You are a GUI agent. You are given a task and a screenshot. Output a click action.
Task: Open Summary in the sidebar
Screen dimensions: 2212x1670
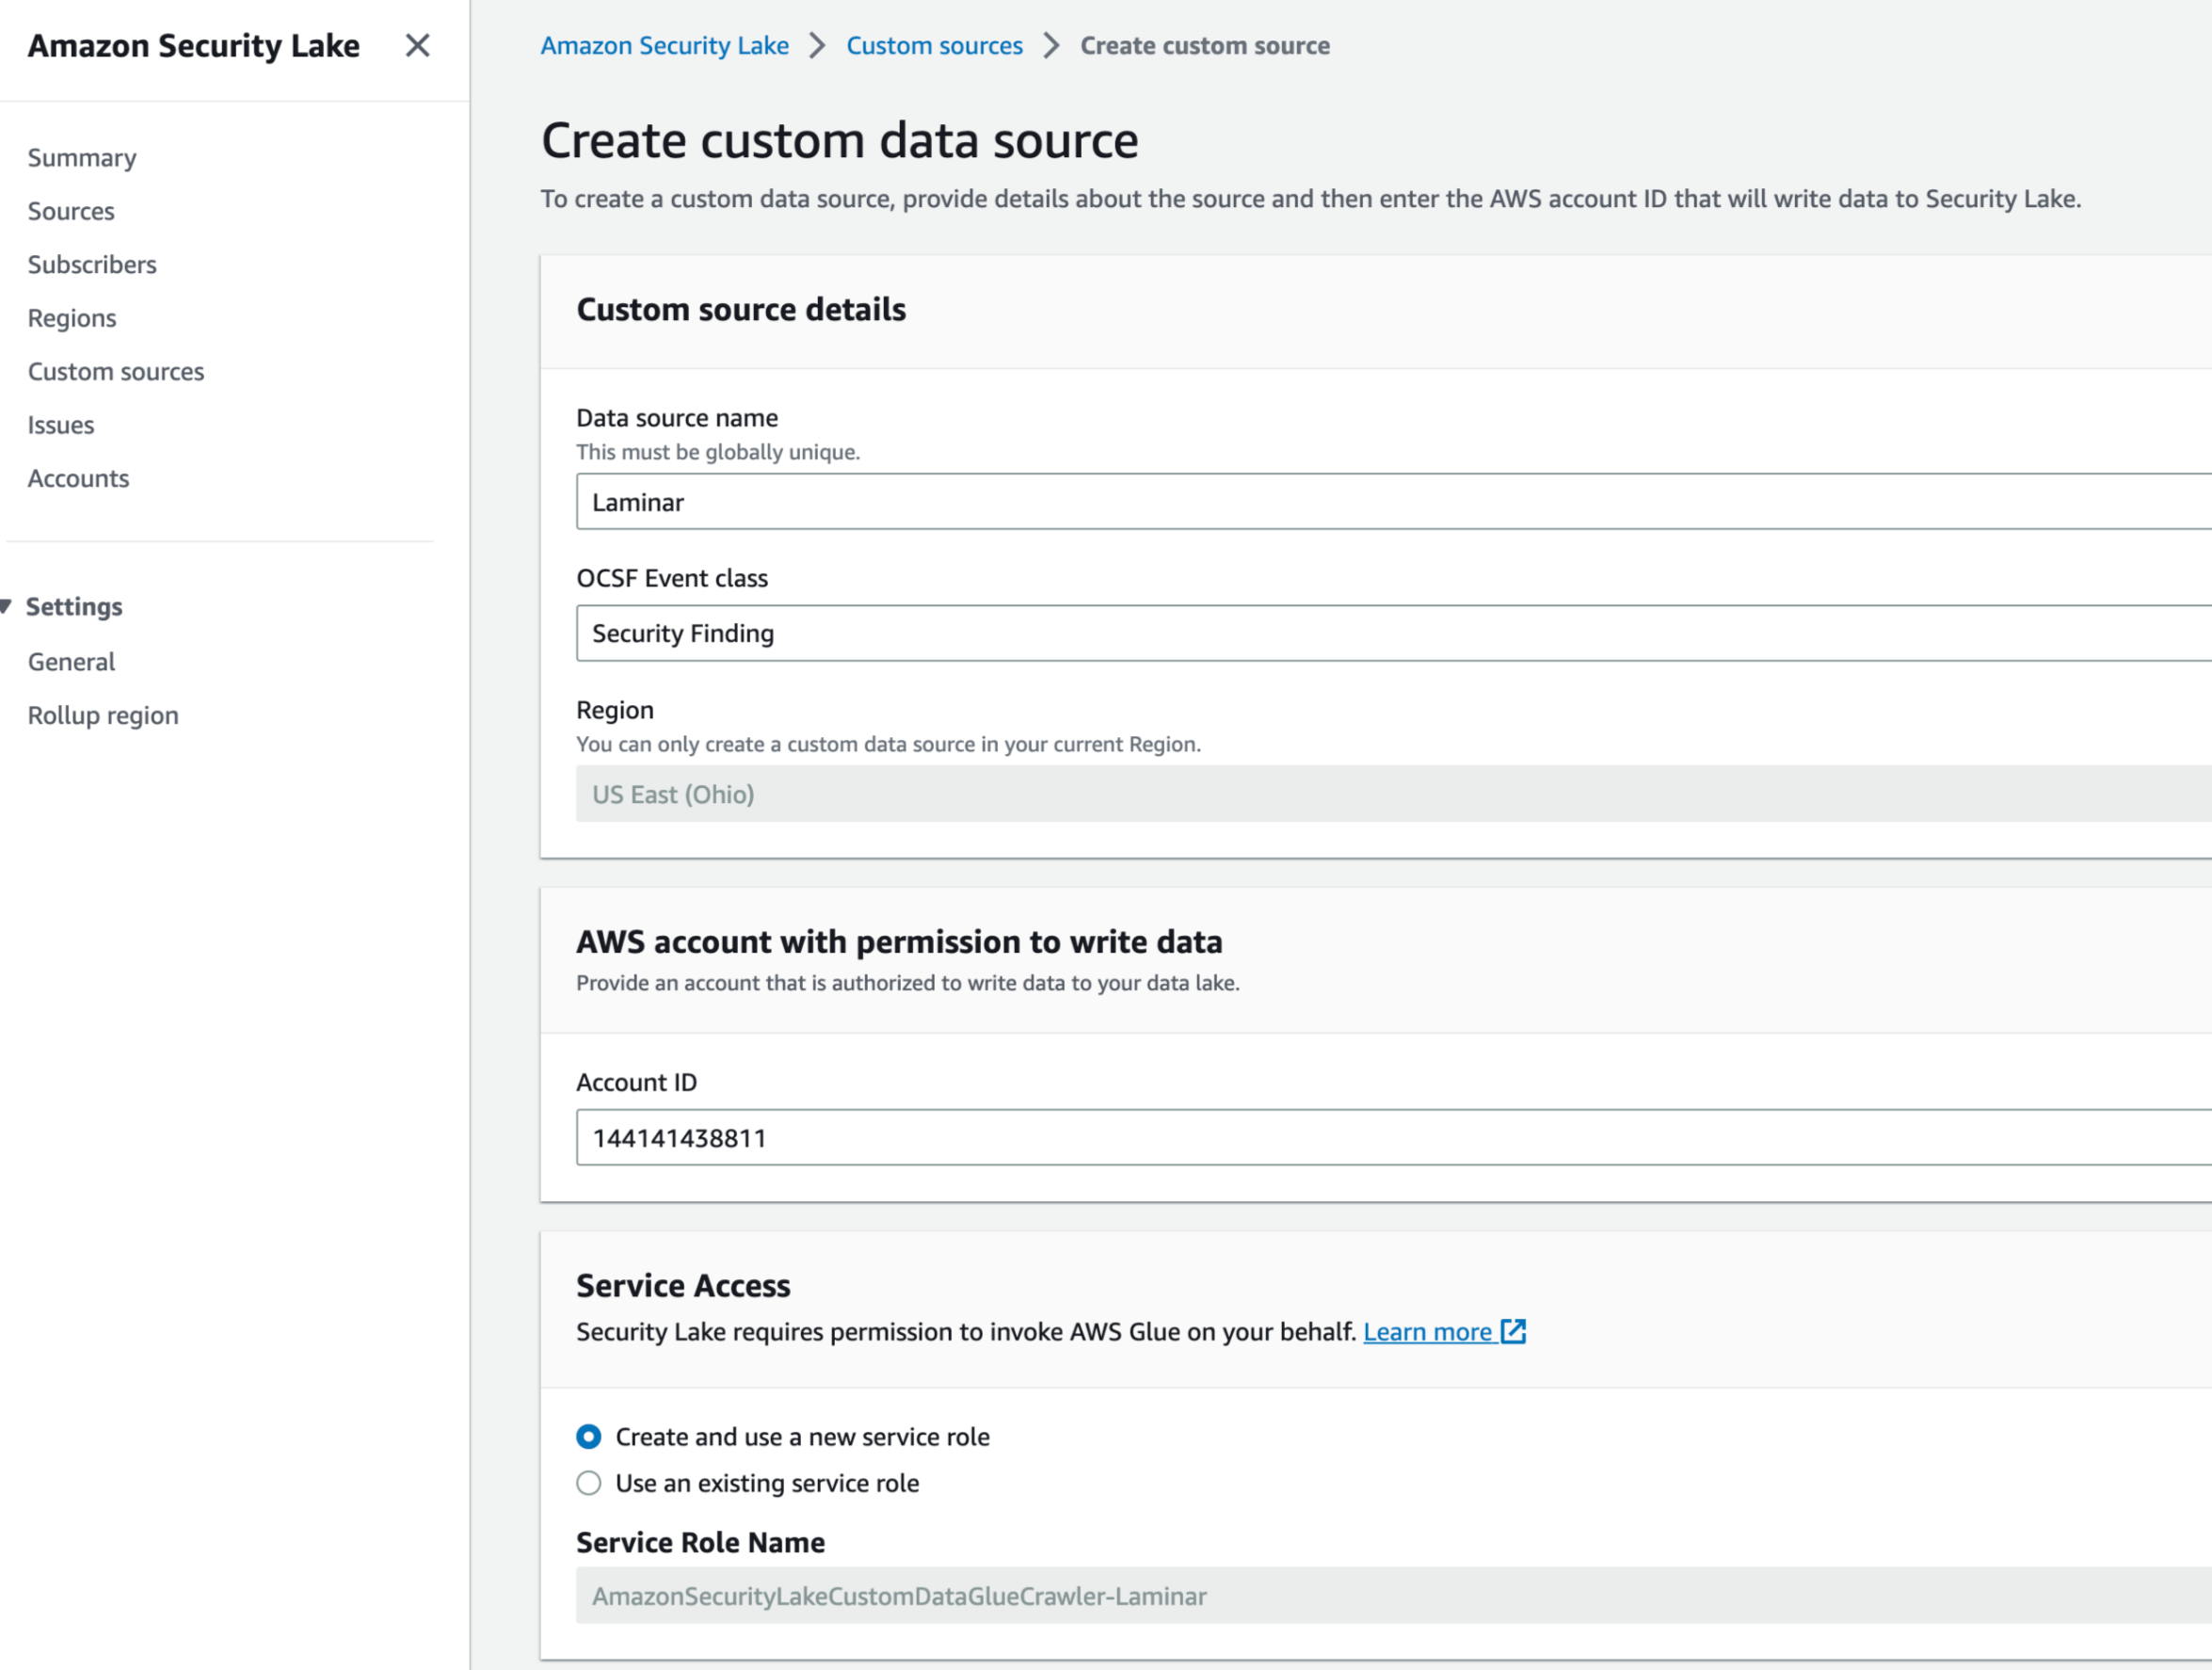pyautogui.click(x=82, y=158)
